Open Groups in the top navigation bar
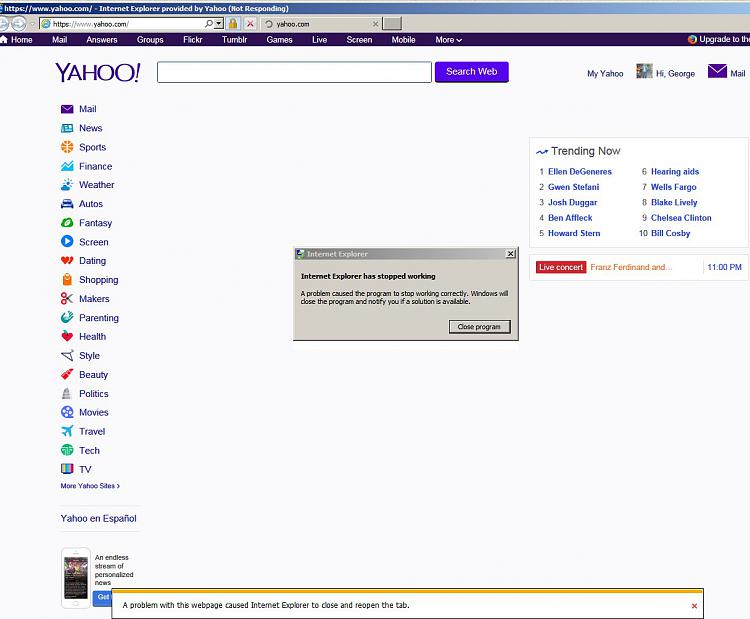Image resolution: width=750 pixels, height=619 pixels. pos(150,40)
